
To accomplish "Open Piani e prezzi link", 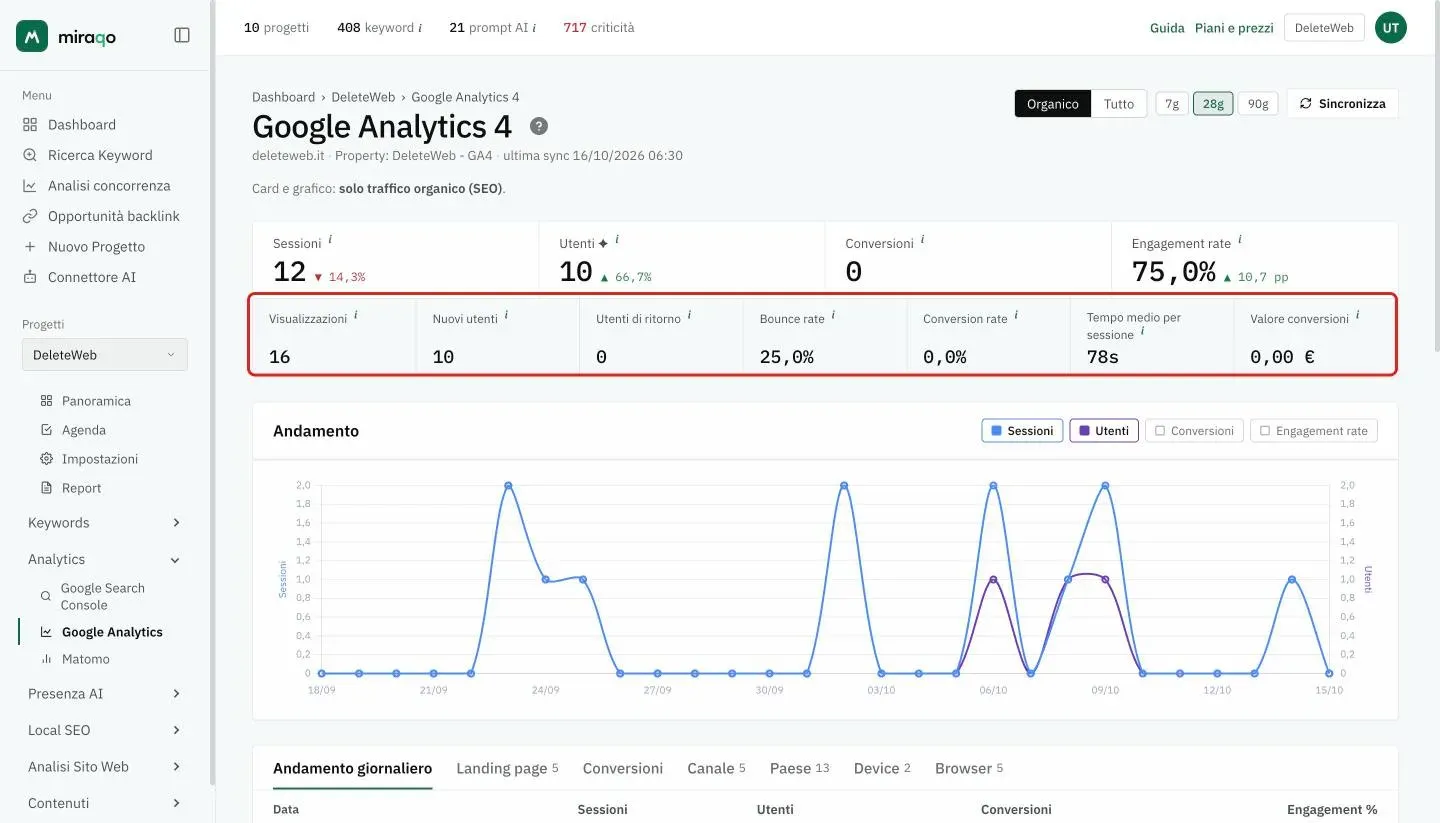I will 1234,28.
